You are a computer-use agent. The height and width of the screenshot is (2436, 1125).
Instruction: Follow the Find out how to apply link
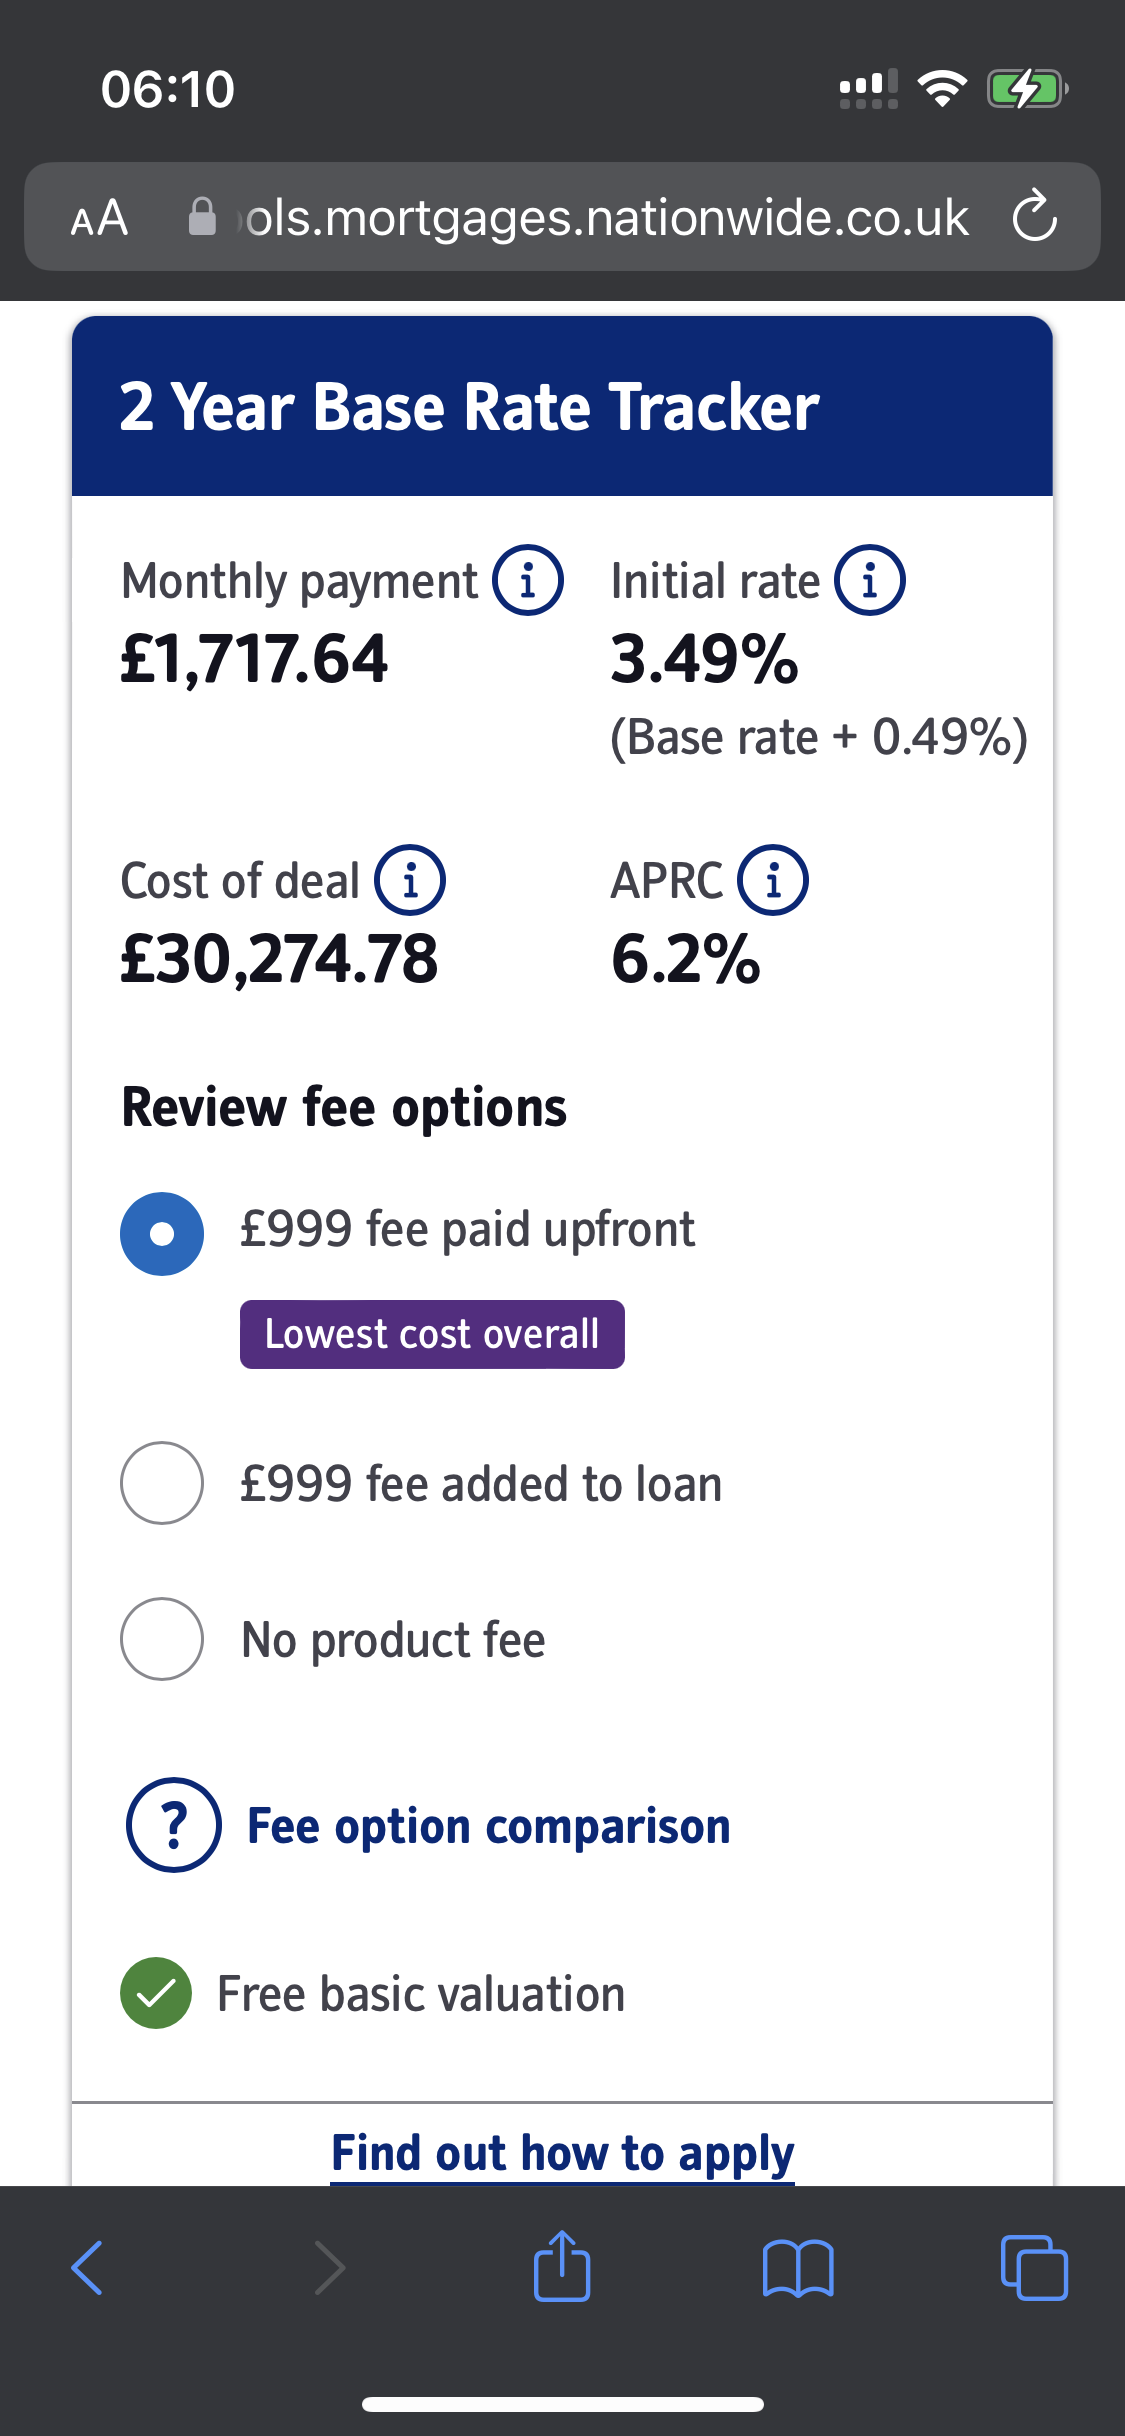[x=562, y=2153]
